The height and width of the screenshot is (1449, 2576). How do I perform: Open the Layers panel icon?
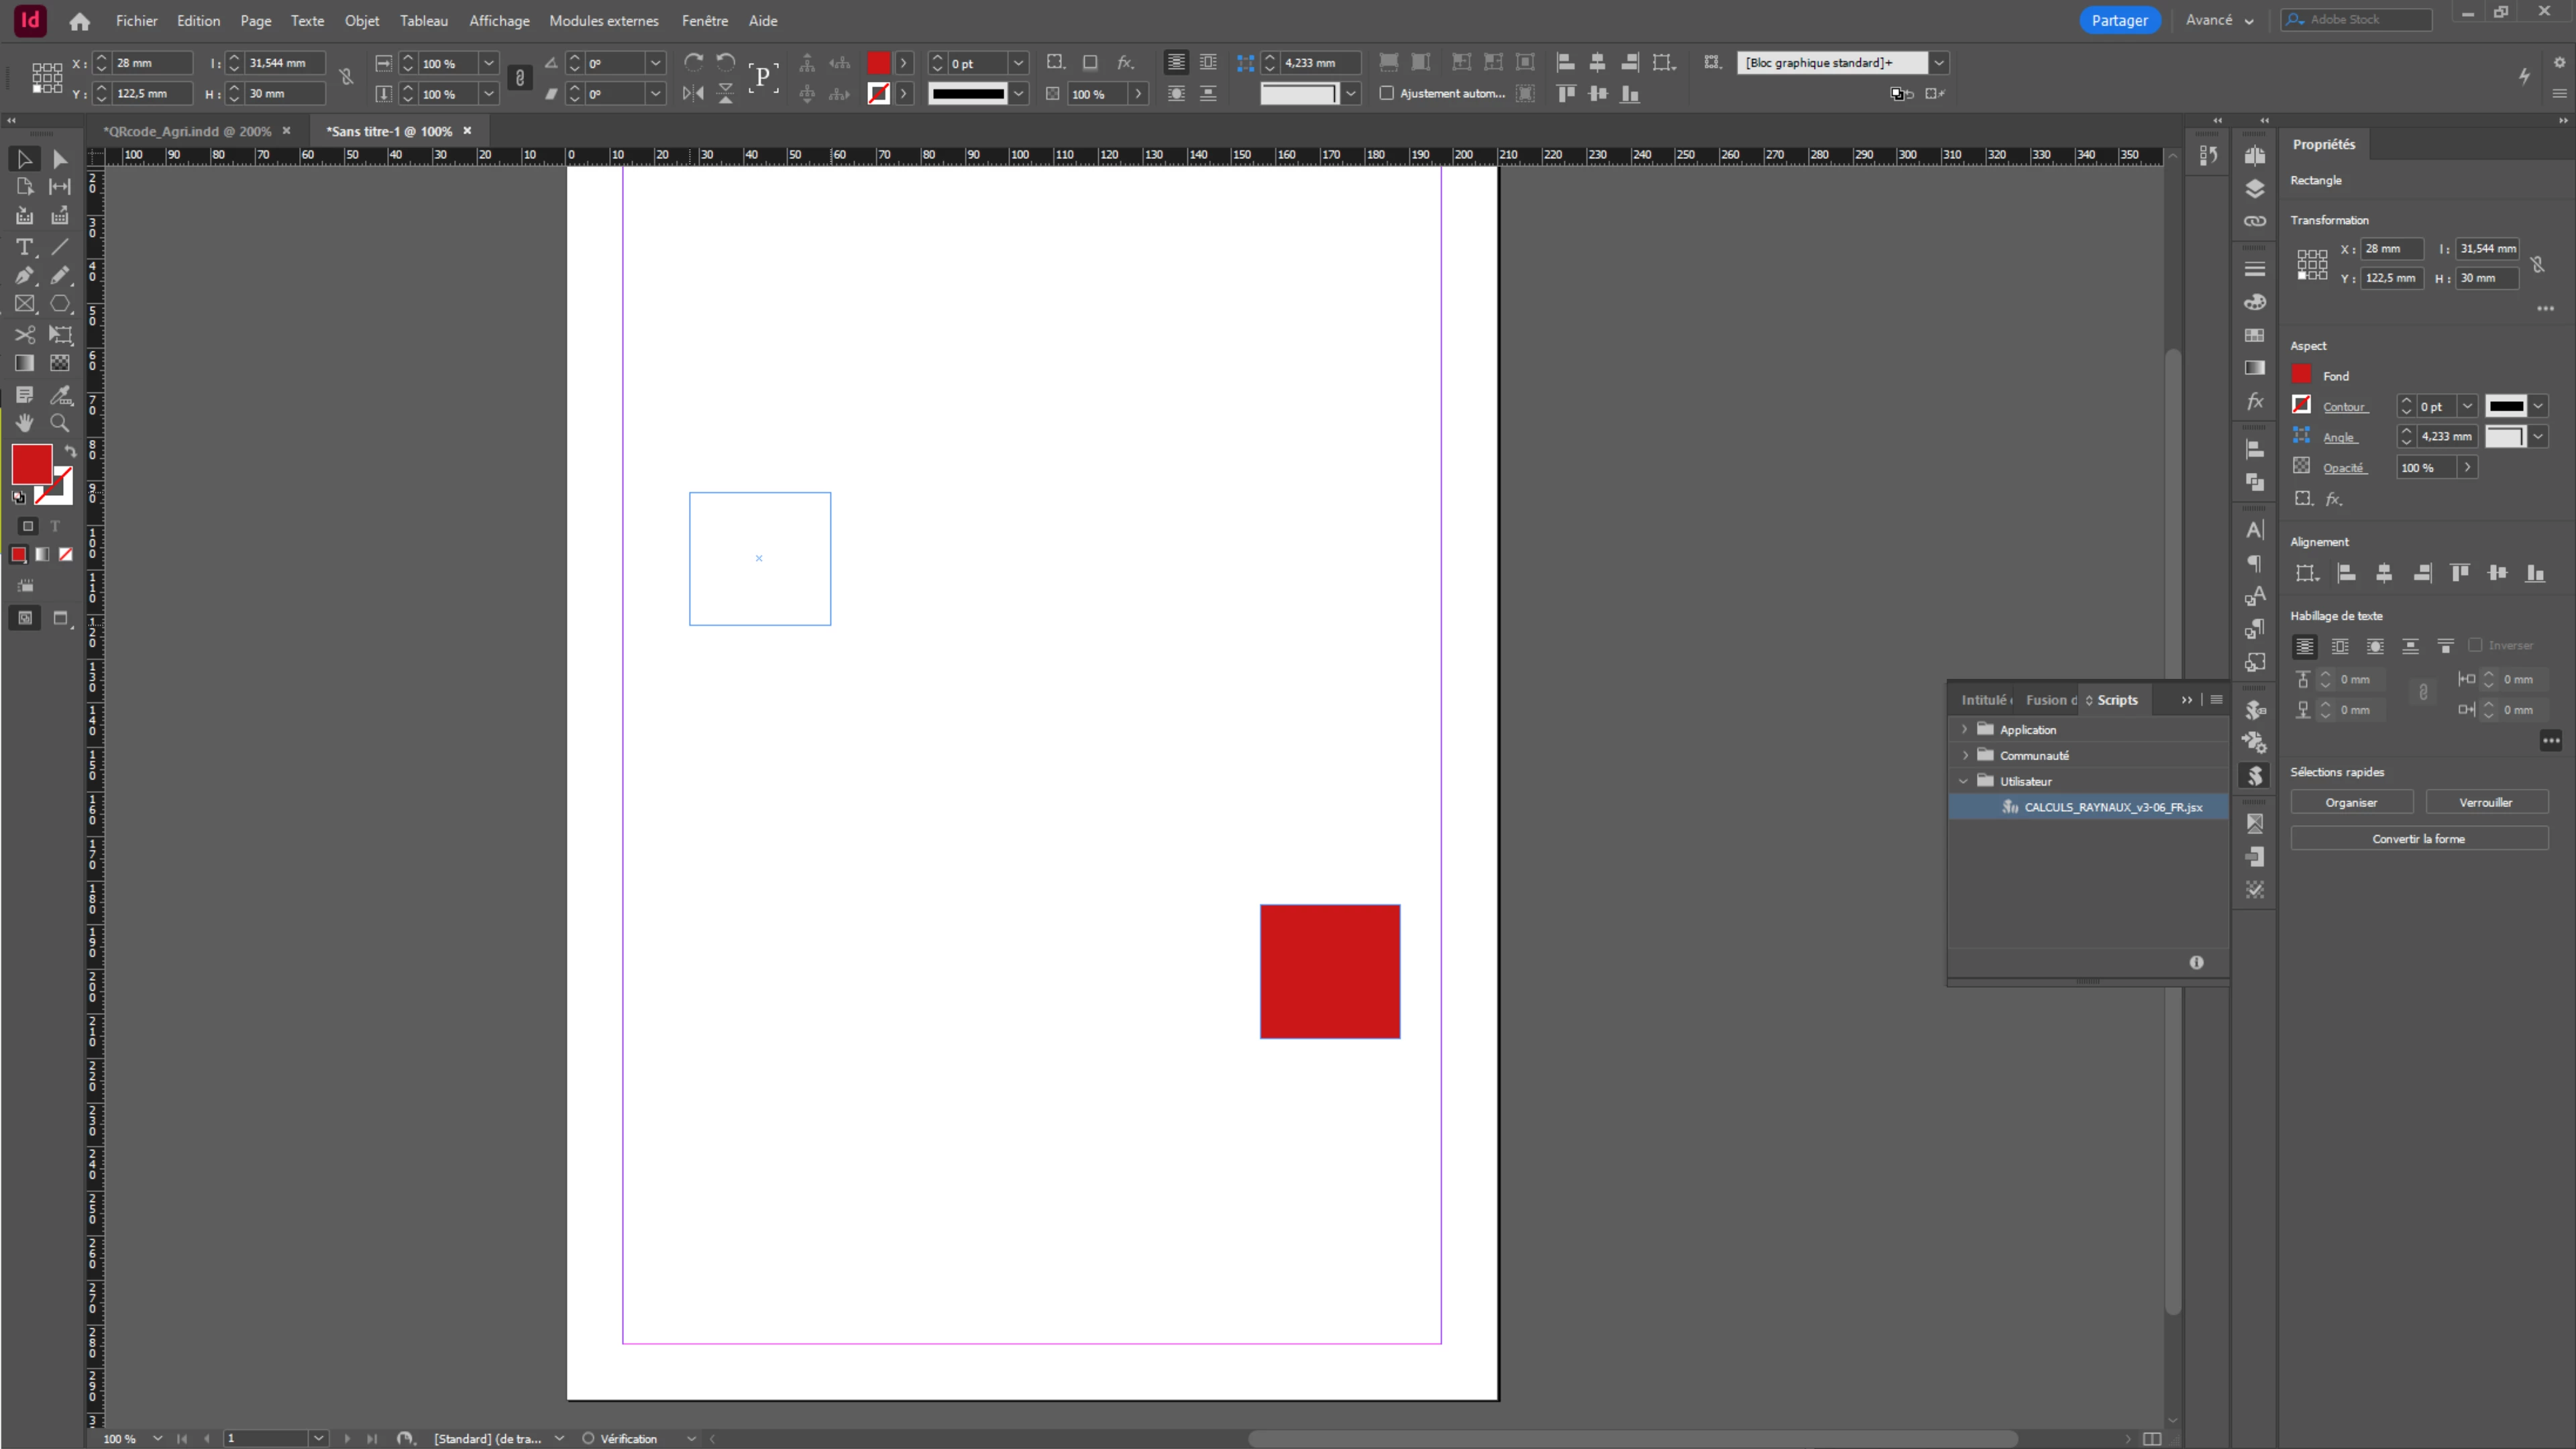click(2254, 188)
